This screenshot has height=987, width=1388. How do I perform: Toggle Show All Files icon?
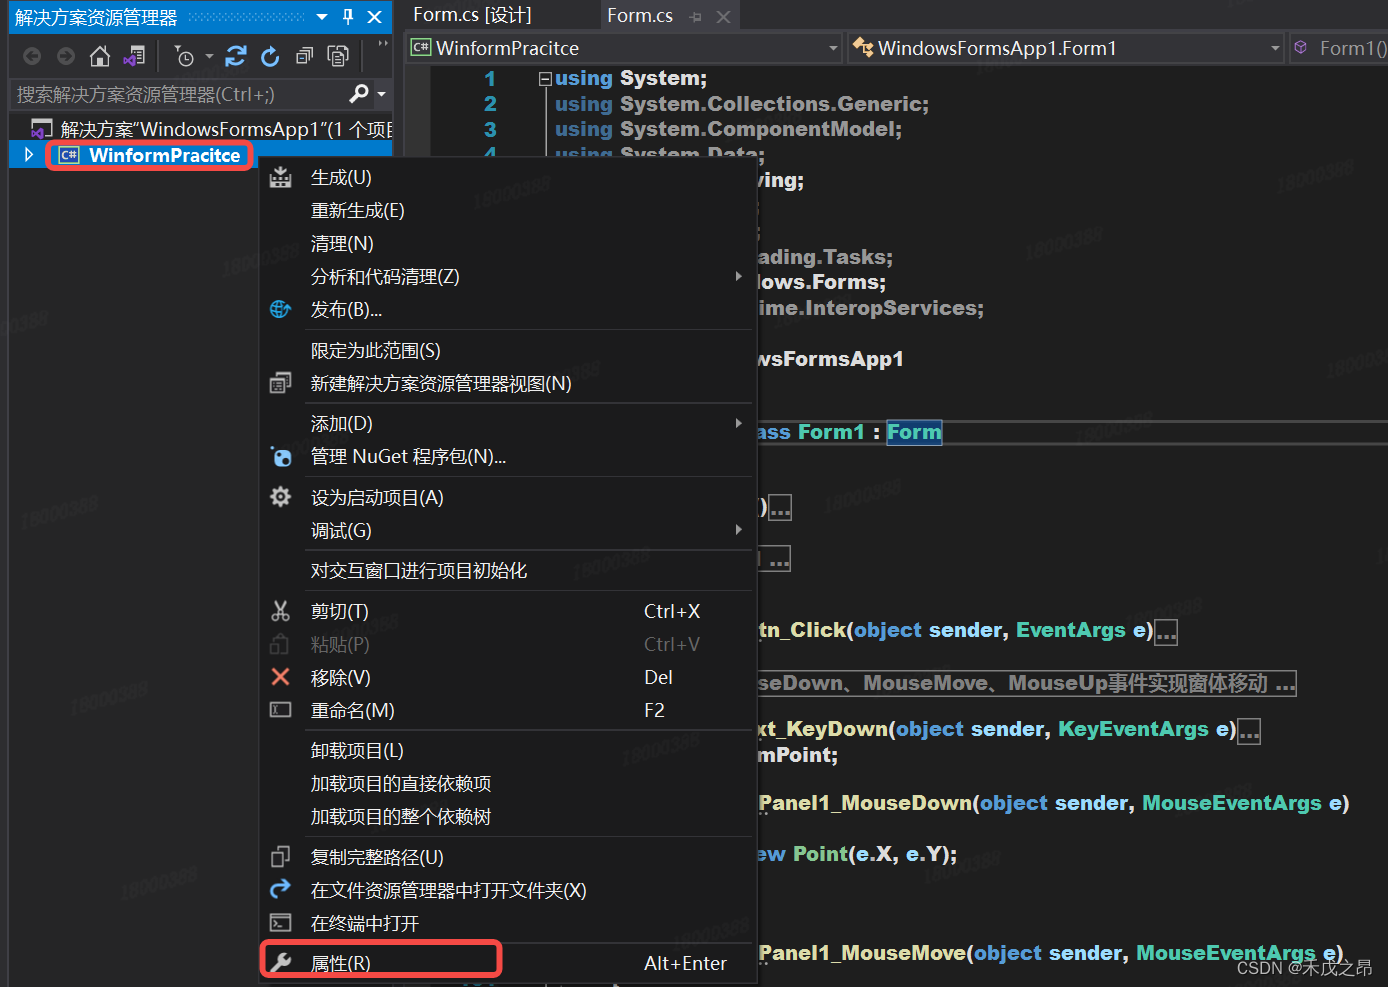coord(338,56)
